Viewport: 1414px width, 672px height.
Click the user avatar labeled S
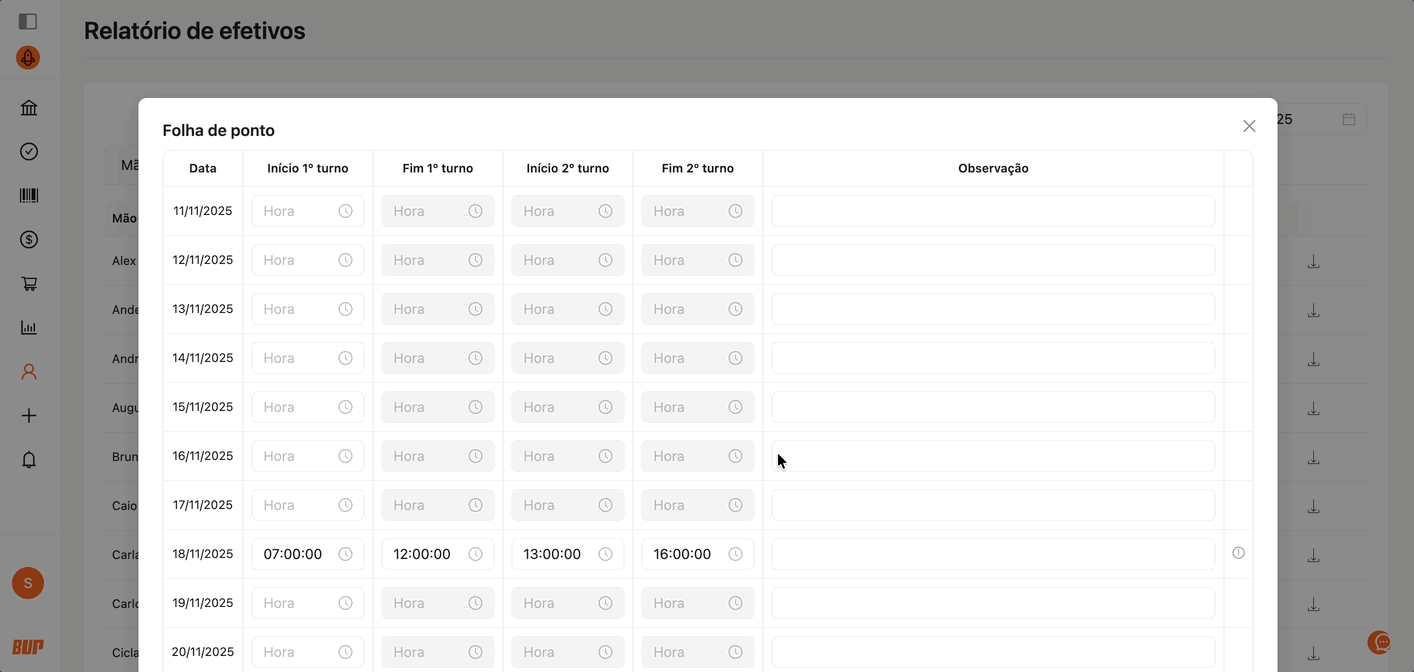pyautogui.click(x=28, y=583)
